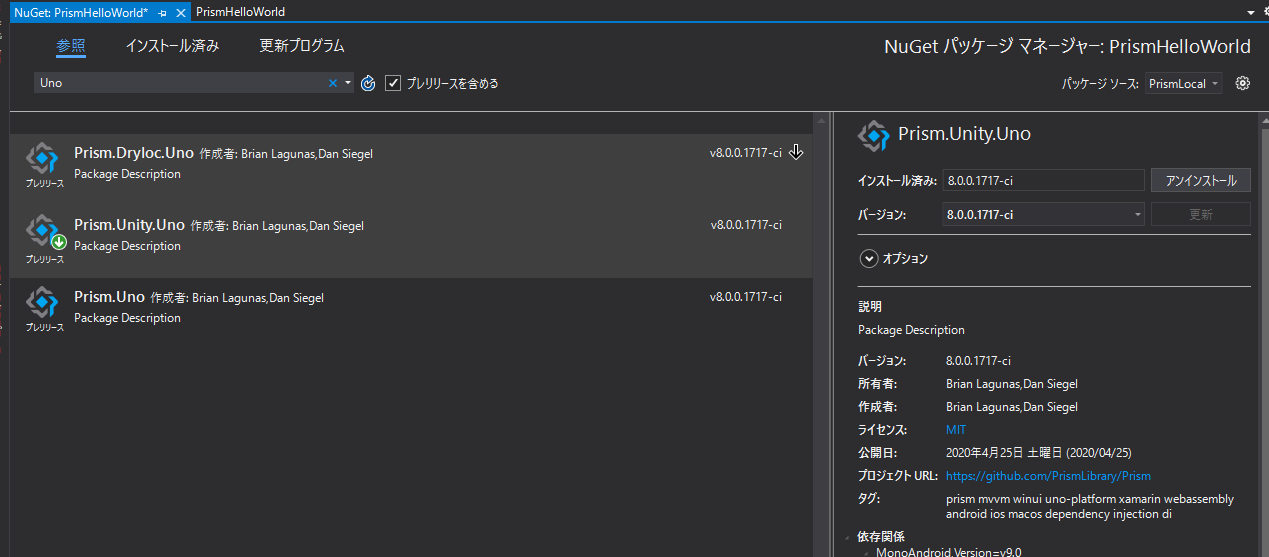The image size is (1269, 557).
Task: Click the Prism.Unity.Uno logo in details pane
Action: click(874, 134)
